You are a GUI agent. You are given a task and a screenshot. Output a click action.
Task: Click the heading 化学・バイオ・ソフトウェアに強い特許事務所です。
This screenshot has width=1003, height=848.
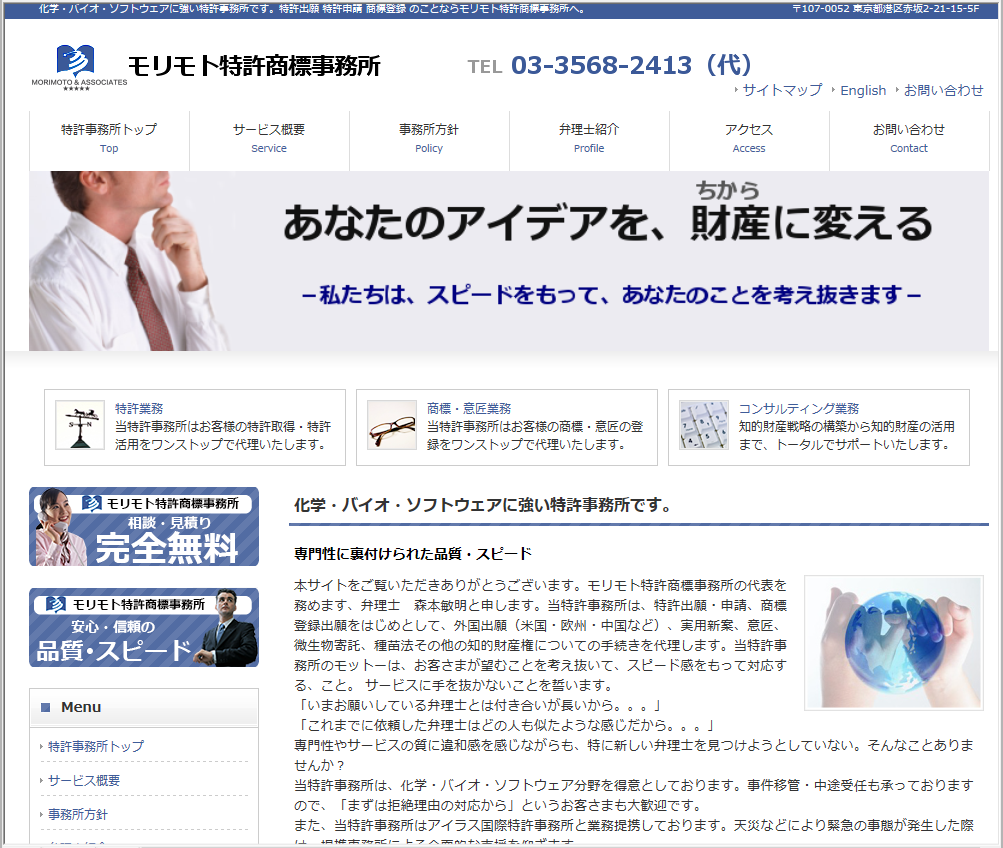pos(483,505)
